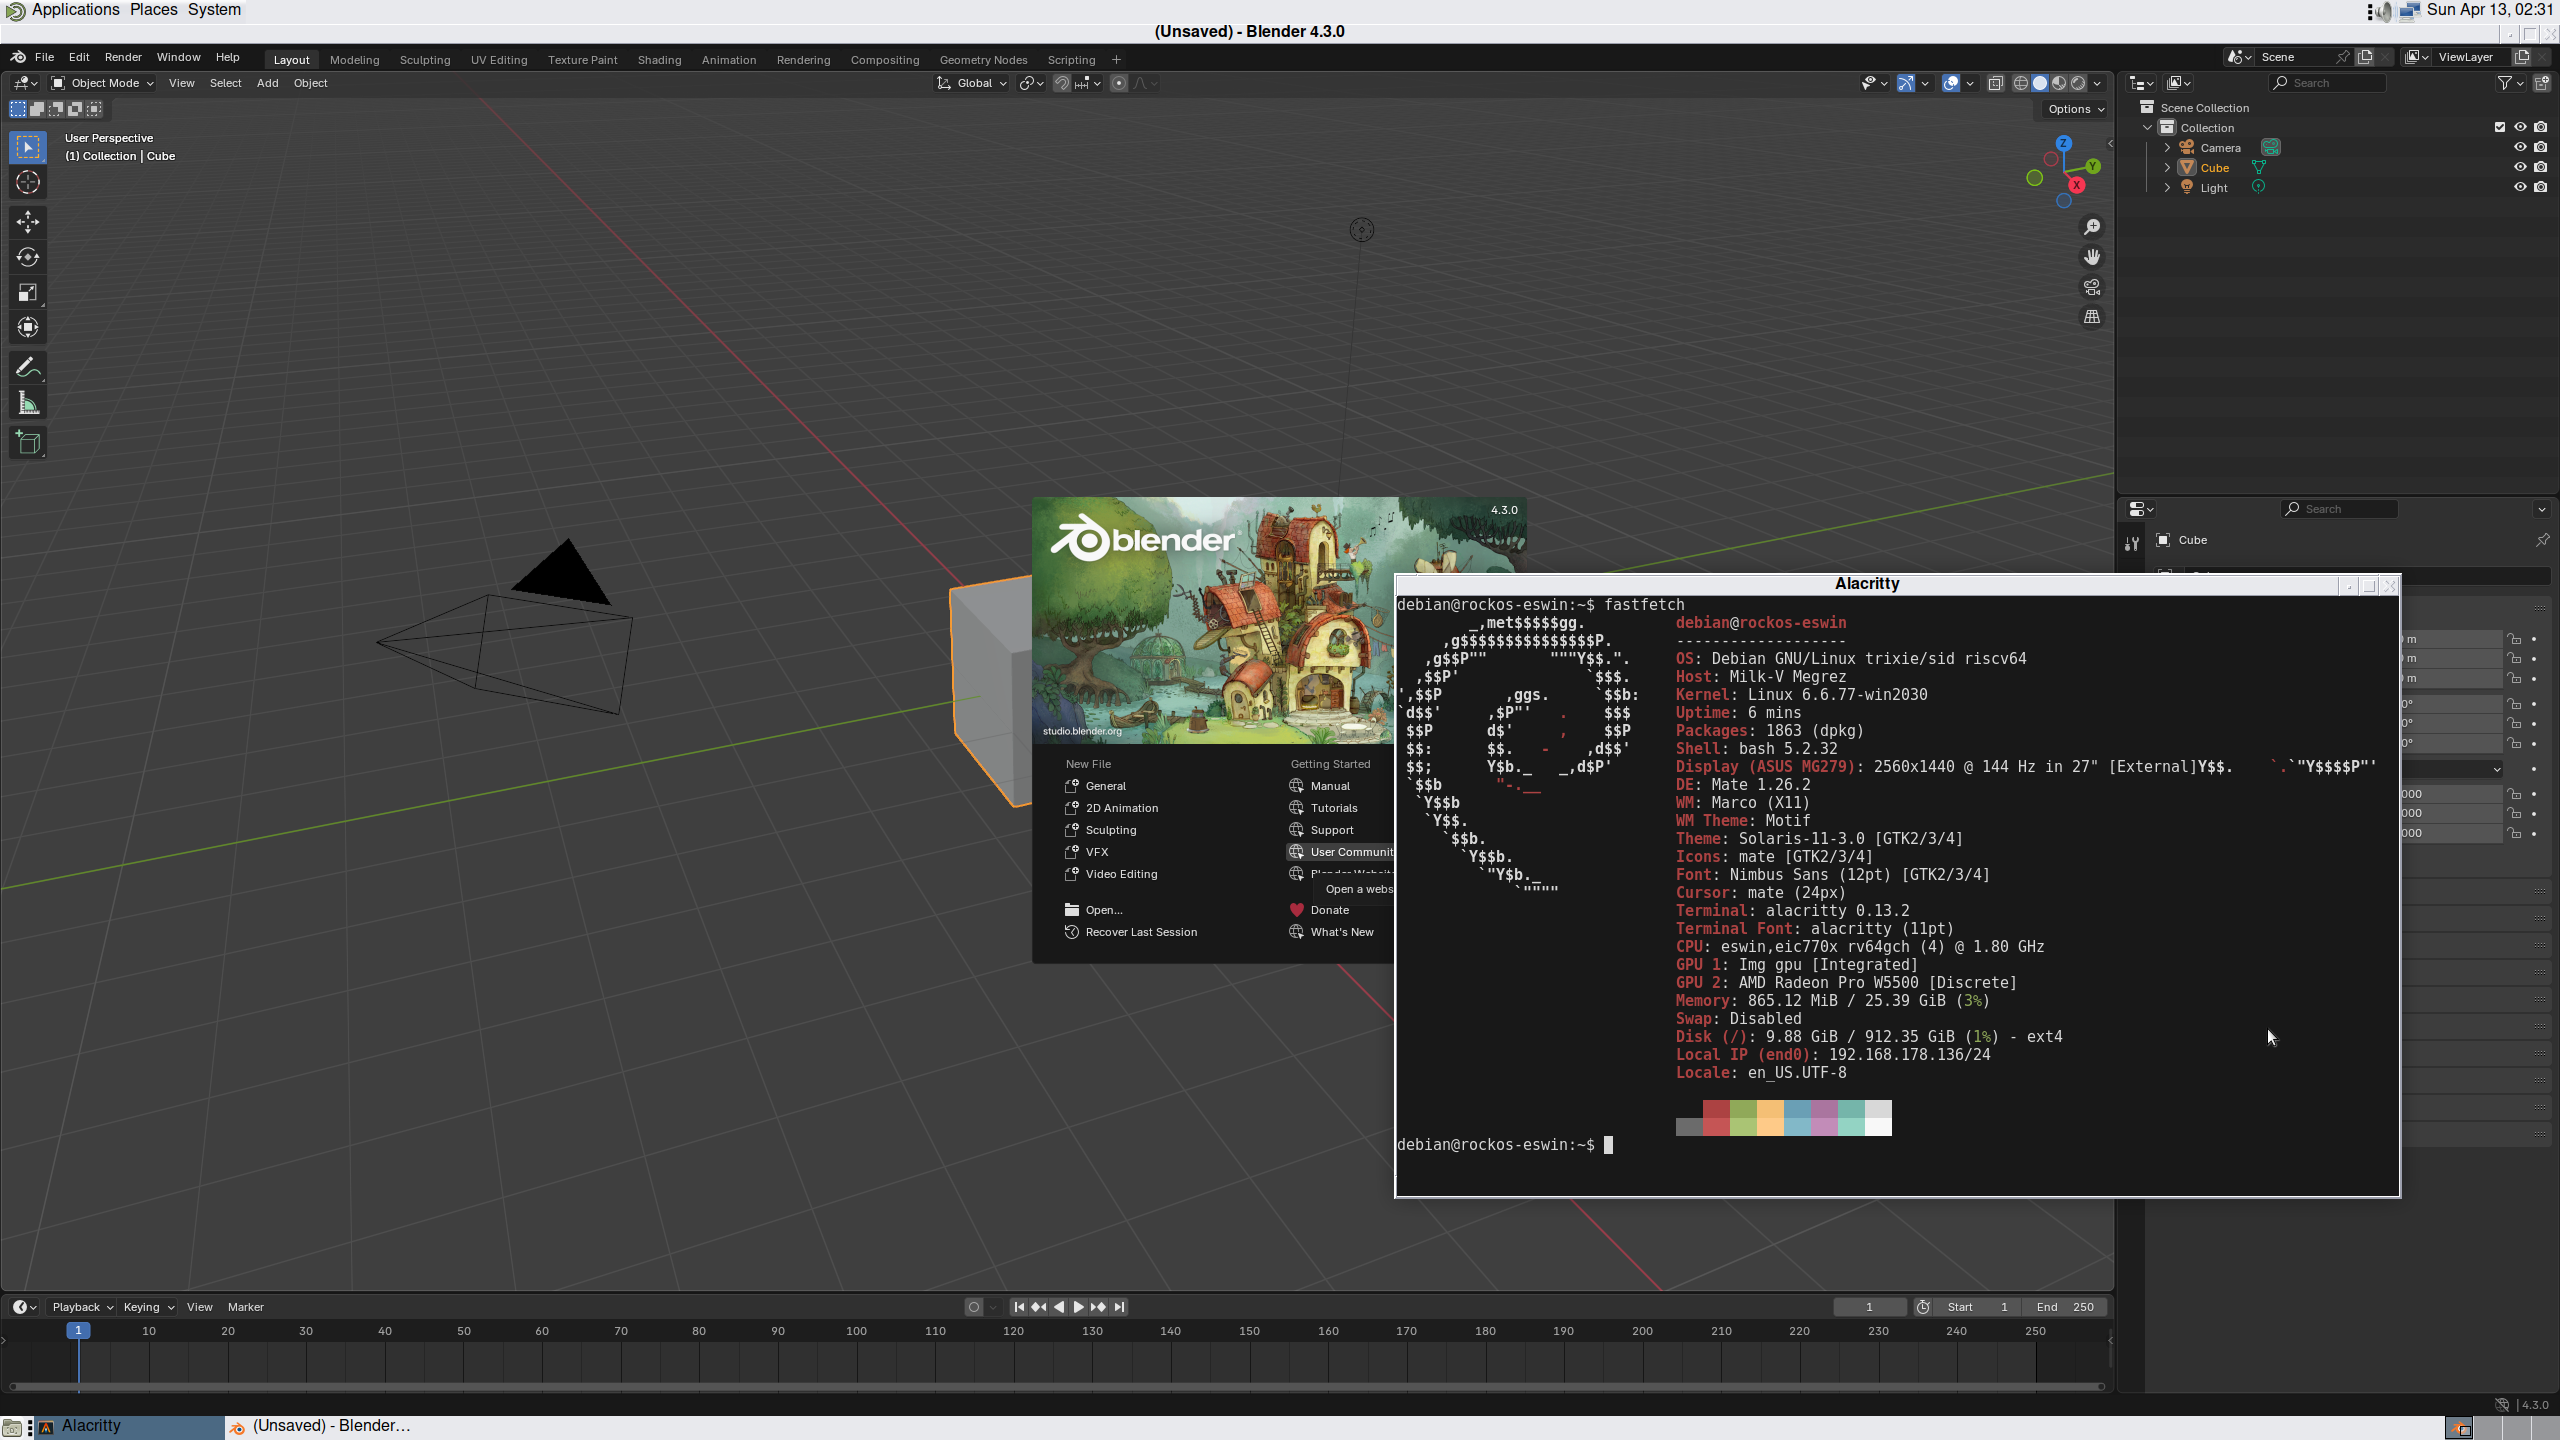Disable Cube in renders camera icon
This screenshot has width=2560, height=1440.
[x=2541, y=167]
